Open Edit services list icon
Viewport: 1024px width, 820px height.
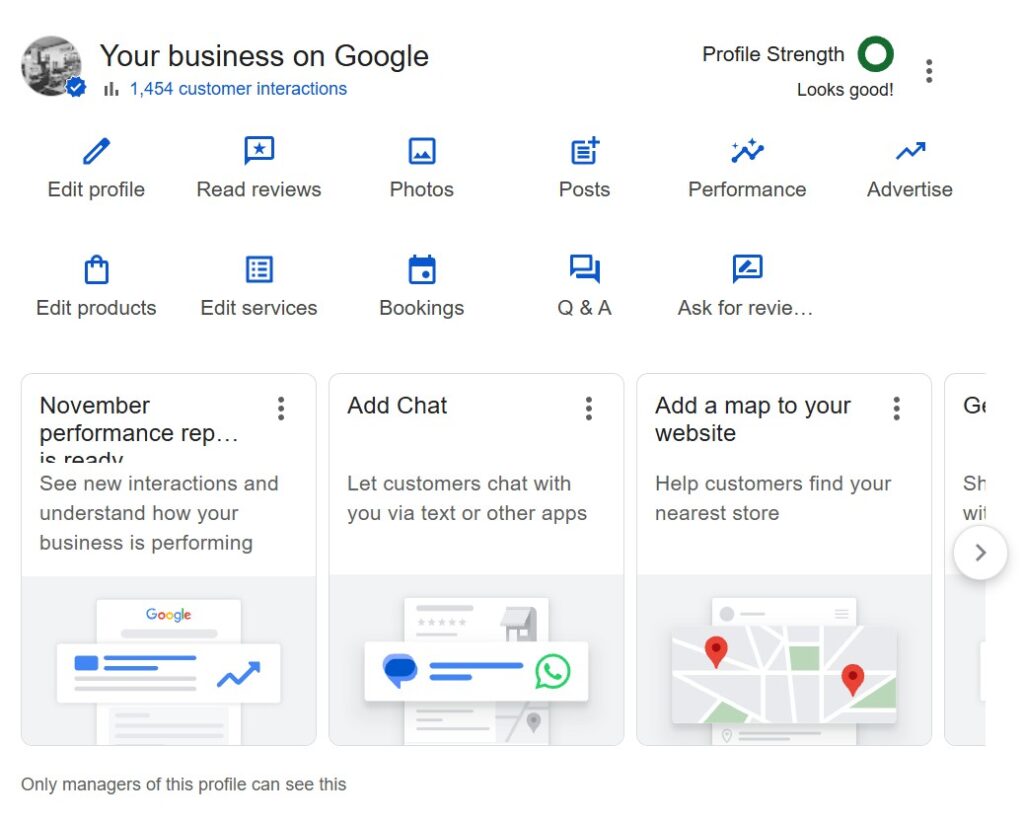[x=259, y=270]
